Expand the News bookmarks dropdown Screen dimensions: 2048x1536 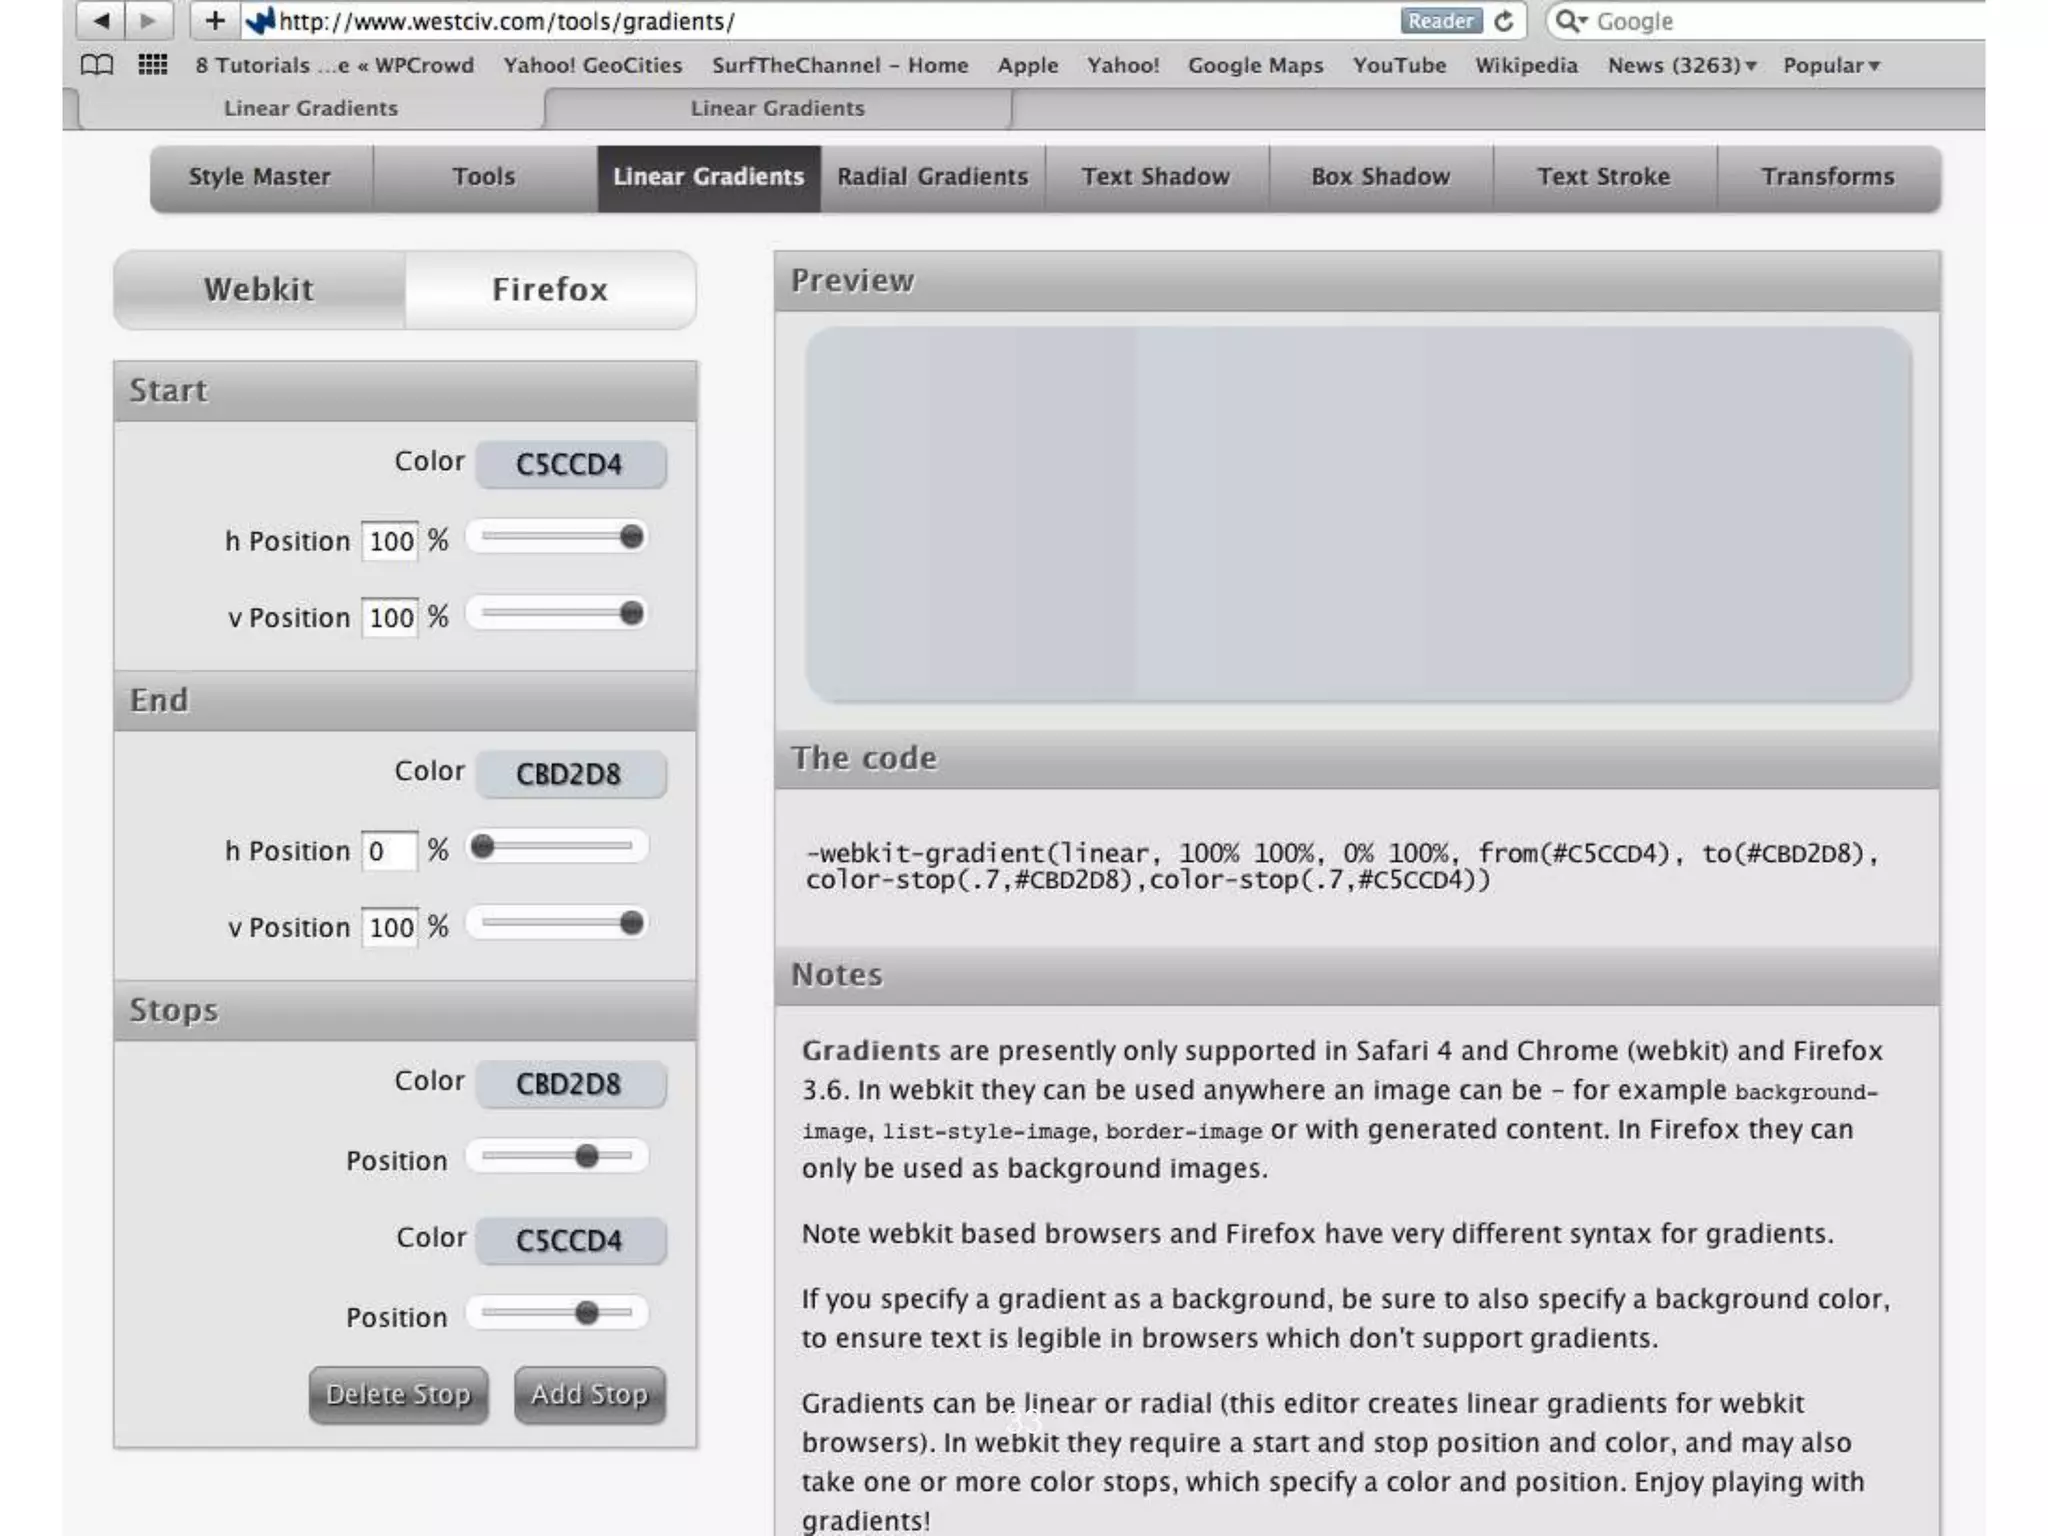(x=1681, y=65)
